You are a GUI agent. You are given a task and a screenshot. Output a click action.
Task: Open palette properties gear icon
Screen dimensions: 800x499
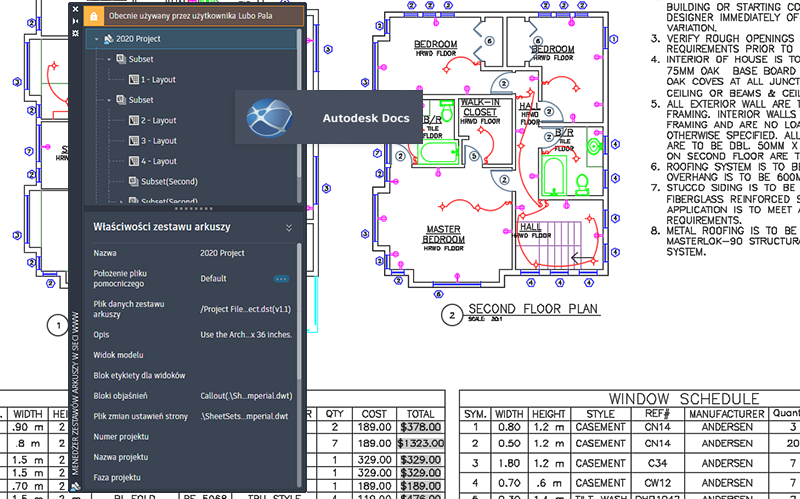click(76, 33)
